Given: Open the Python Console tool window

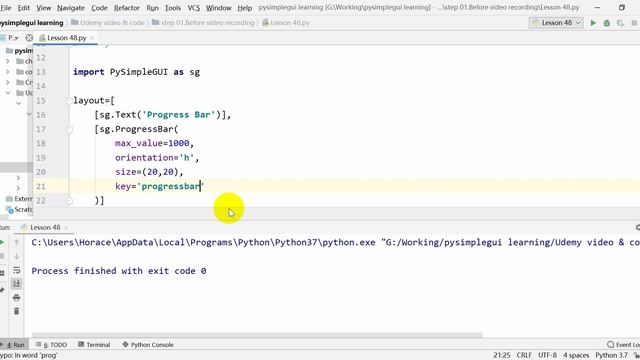Looking at the screenshot, I should pos(148,345).
